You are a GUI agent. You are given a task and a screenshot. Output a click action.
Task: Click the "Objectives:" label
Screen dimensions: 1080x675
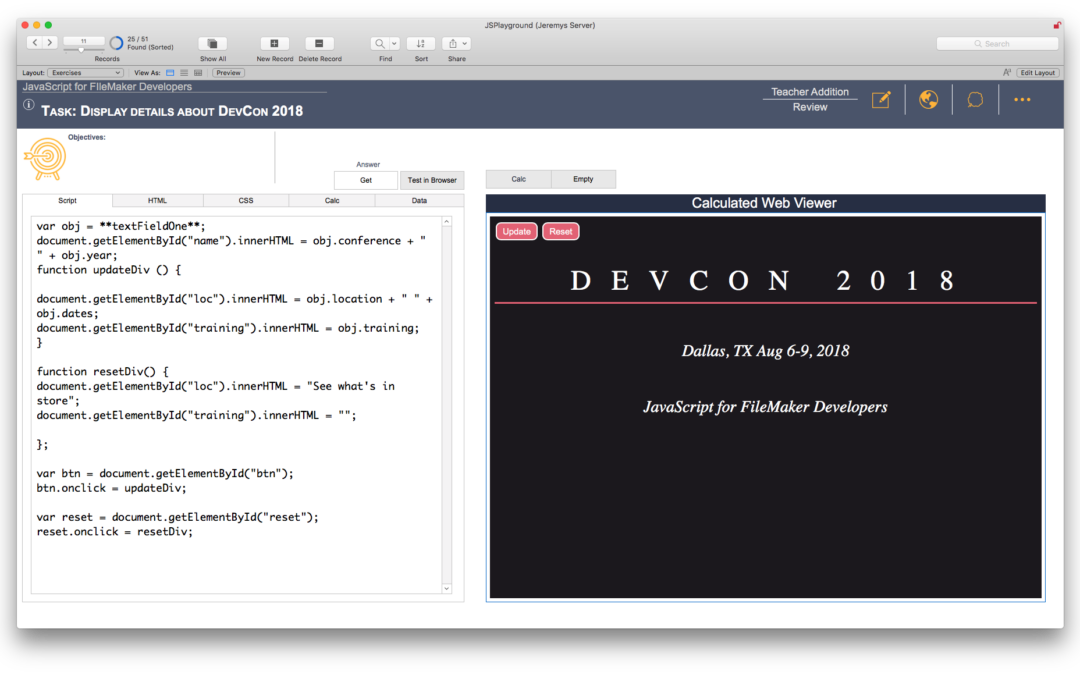click(87, 137)
